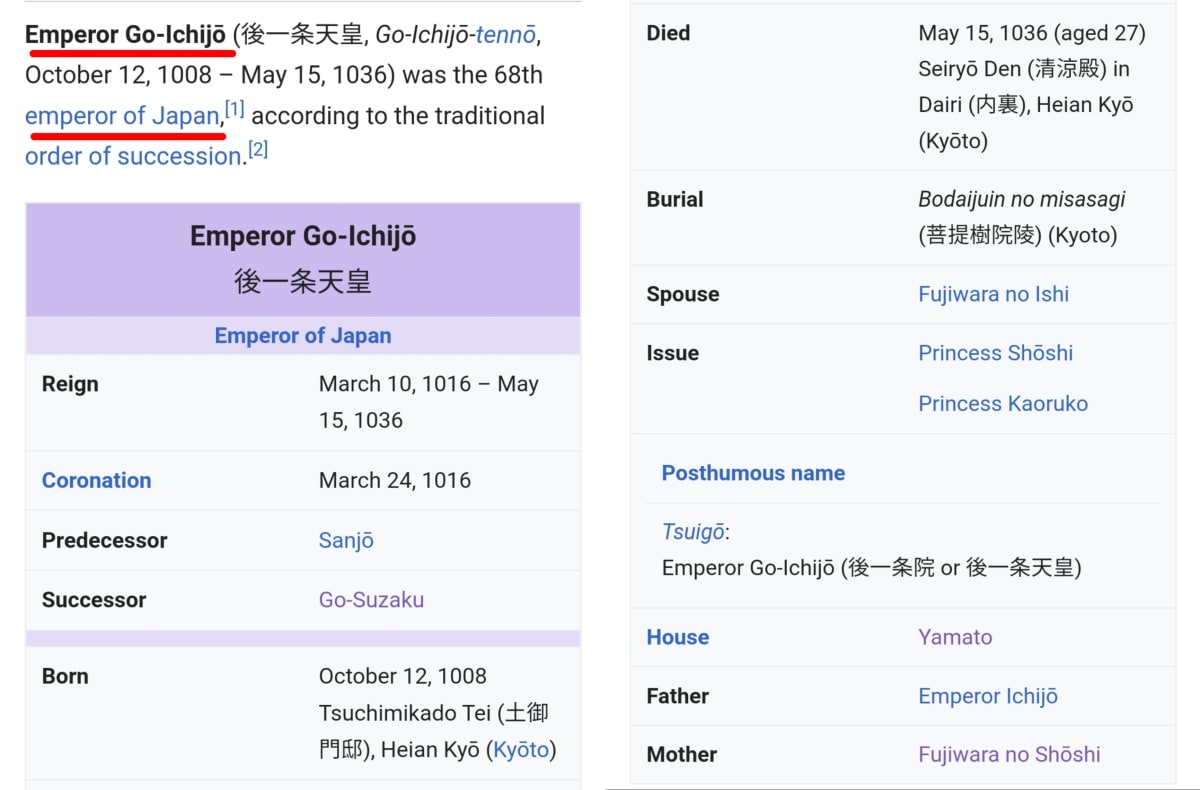Viewport: 1200px width, 790px height.
Task: Open the Yamato house link
Action: (x=955, y=637)
